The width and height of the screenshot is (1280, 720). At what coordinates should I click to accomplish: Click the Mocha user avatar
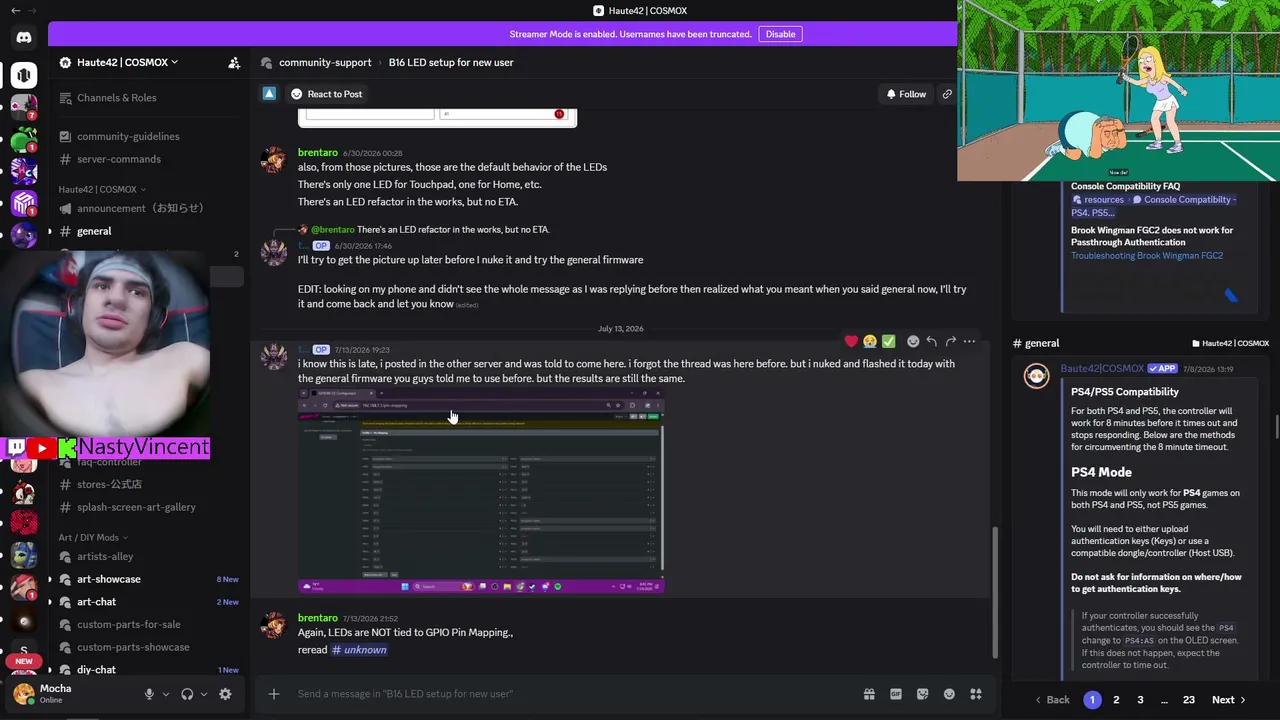tap(24, 693)
